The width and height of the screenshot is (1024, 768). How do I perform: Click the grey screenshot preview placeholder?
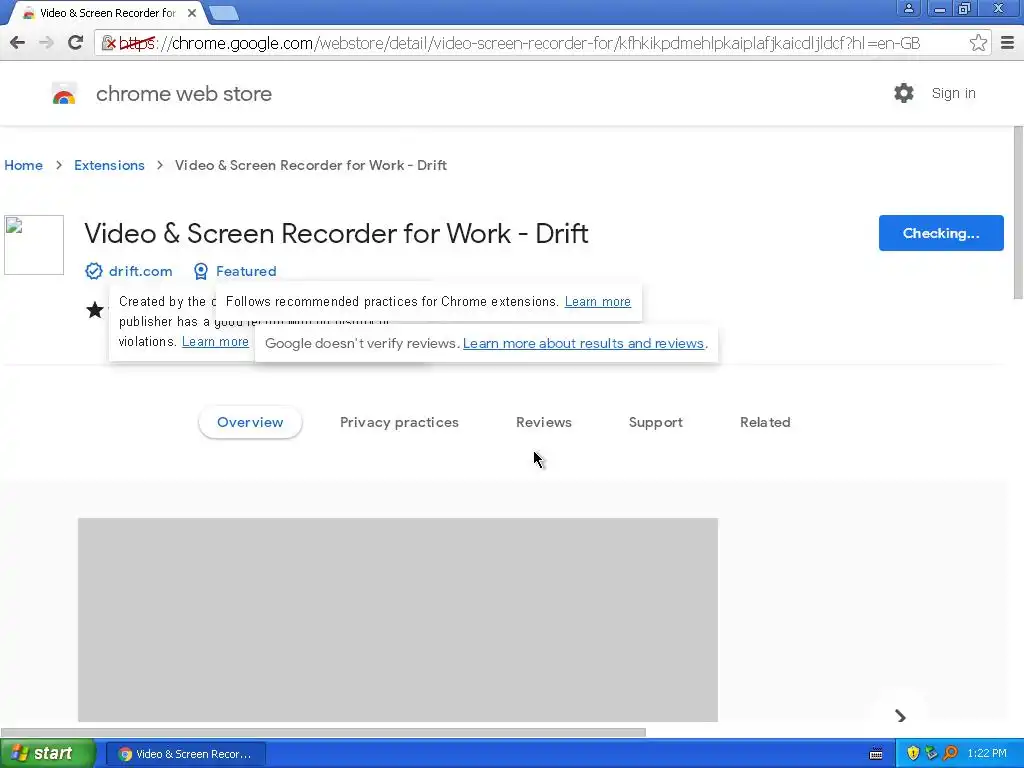pos(398,620)
